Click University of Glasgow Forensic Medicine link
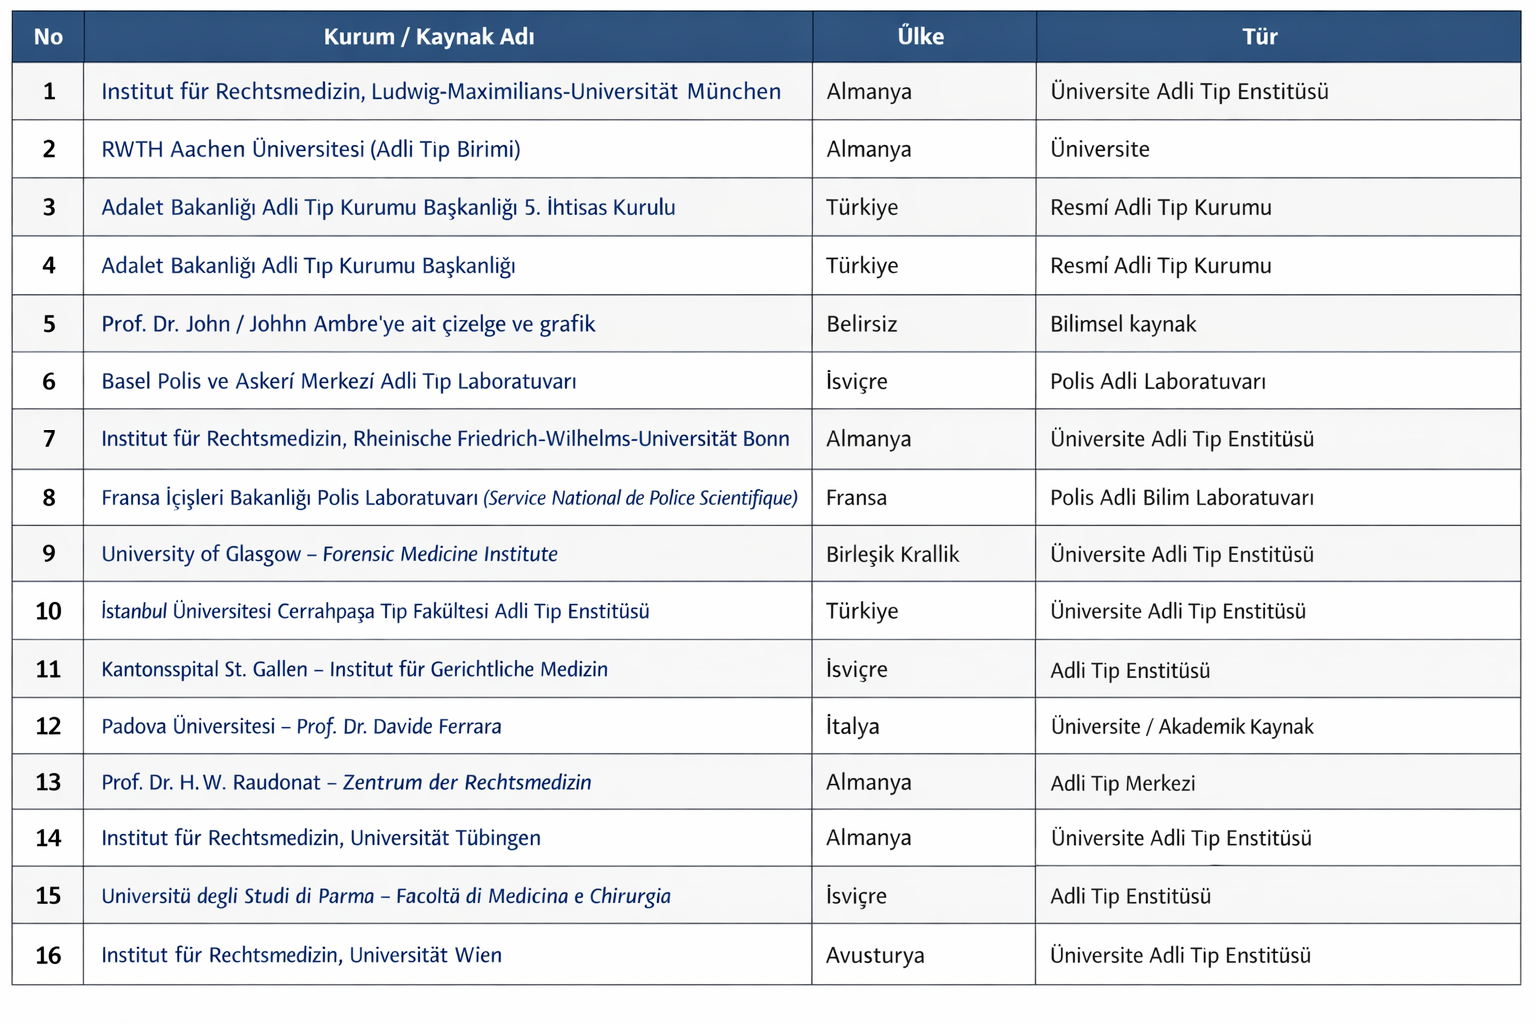The width and height of the screenshot is (1536, 1024). pyautogui.click(x=329, y=554)
